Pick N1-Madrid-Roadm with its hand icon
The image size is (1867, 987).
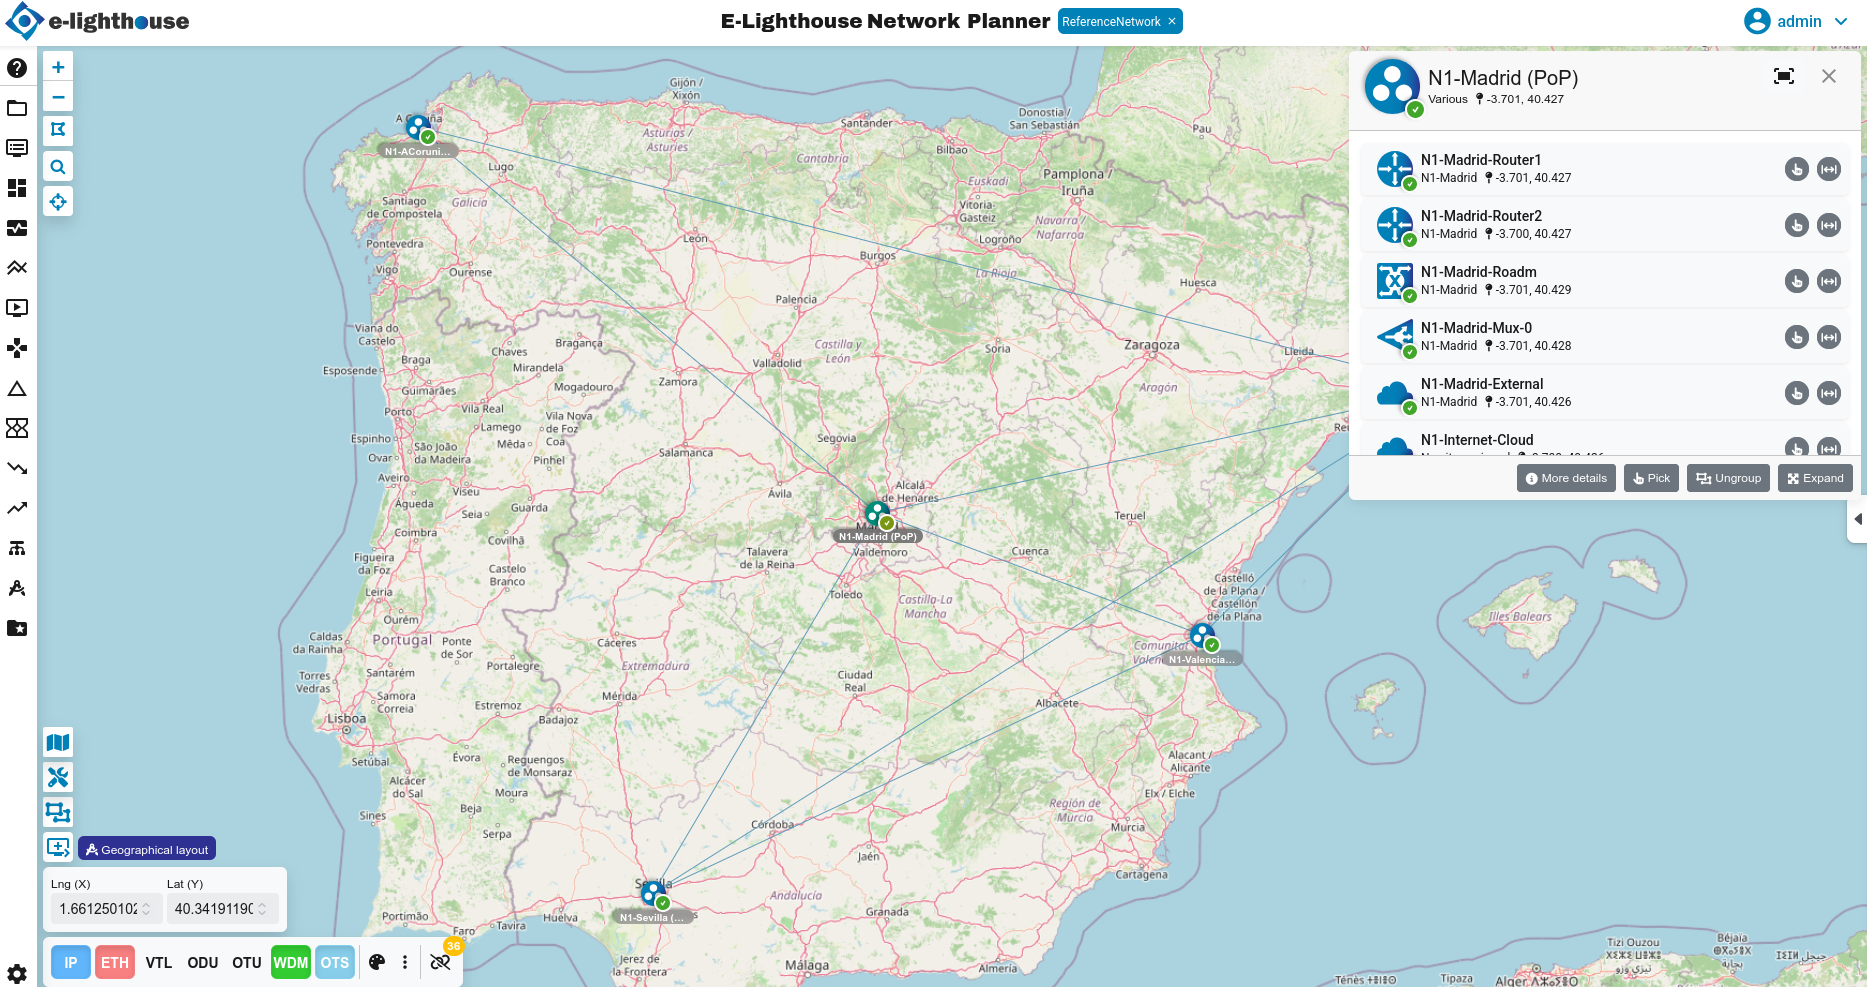tap(1797, 281)
